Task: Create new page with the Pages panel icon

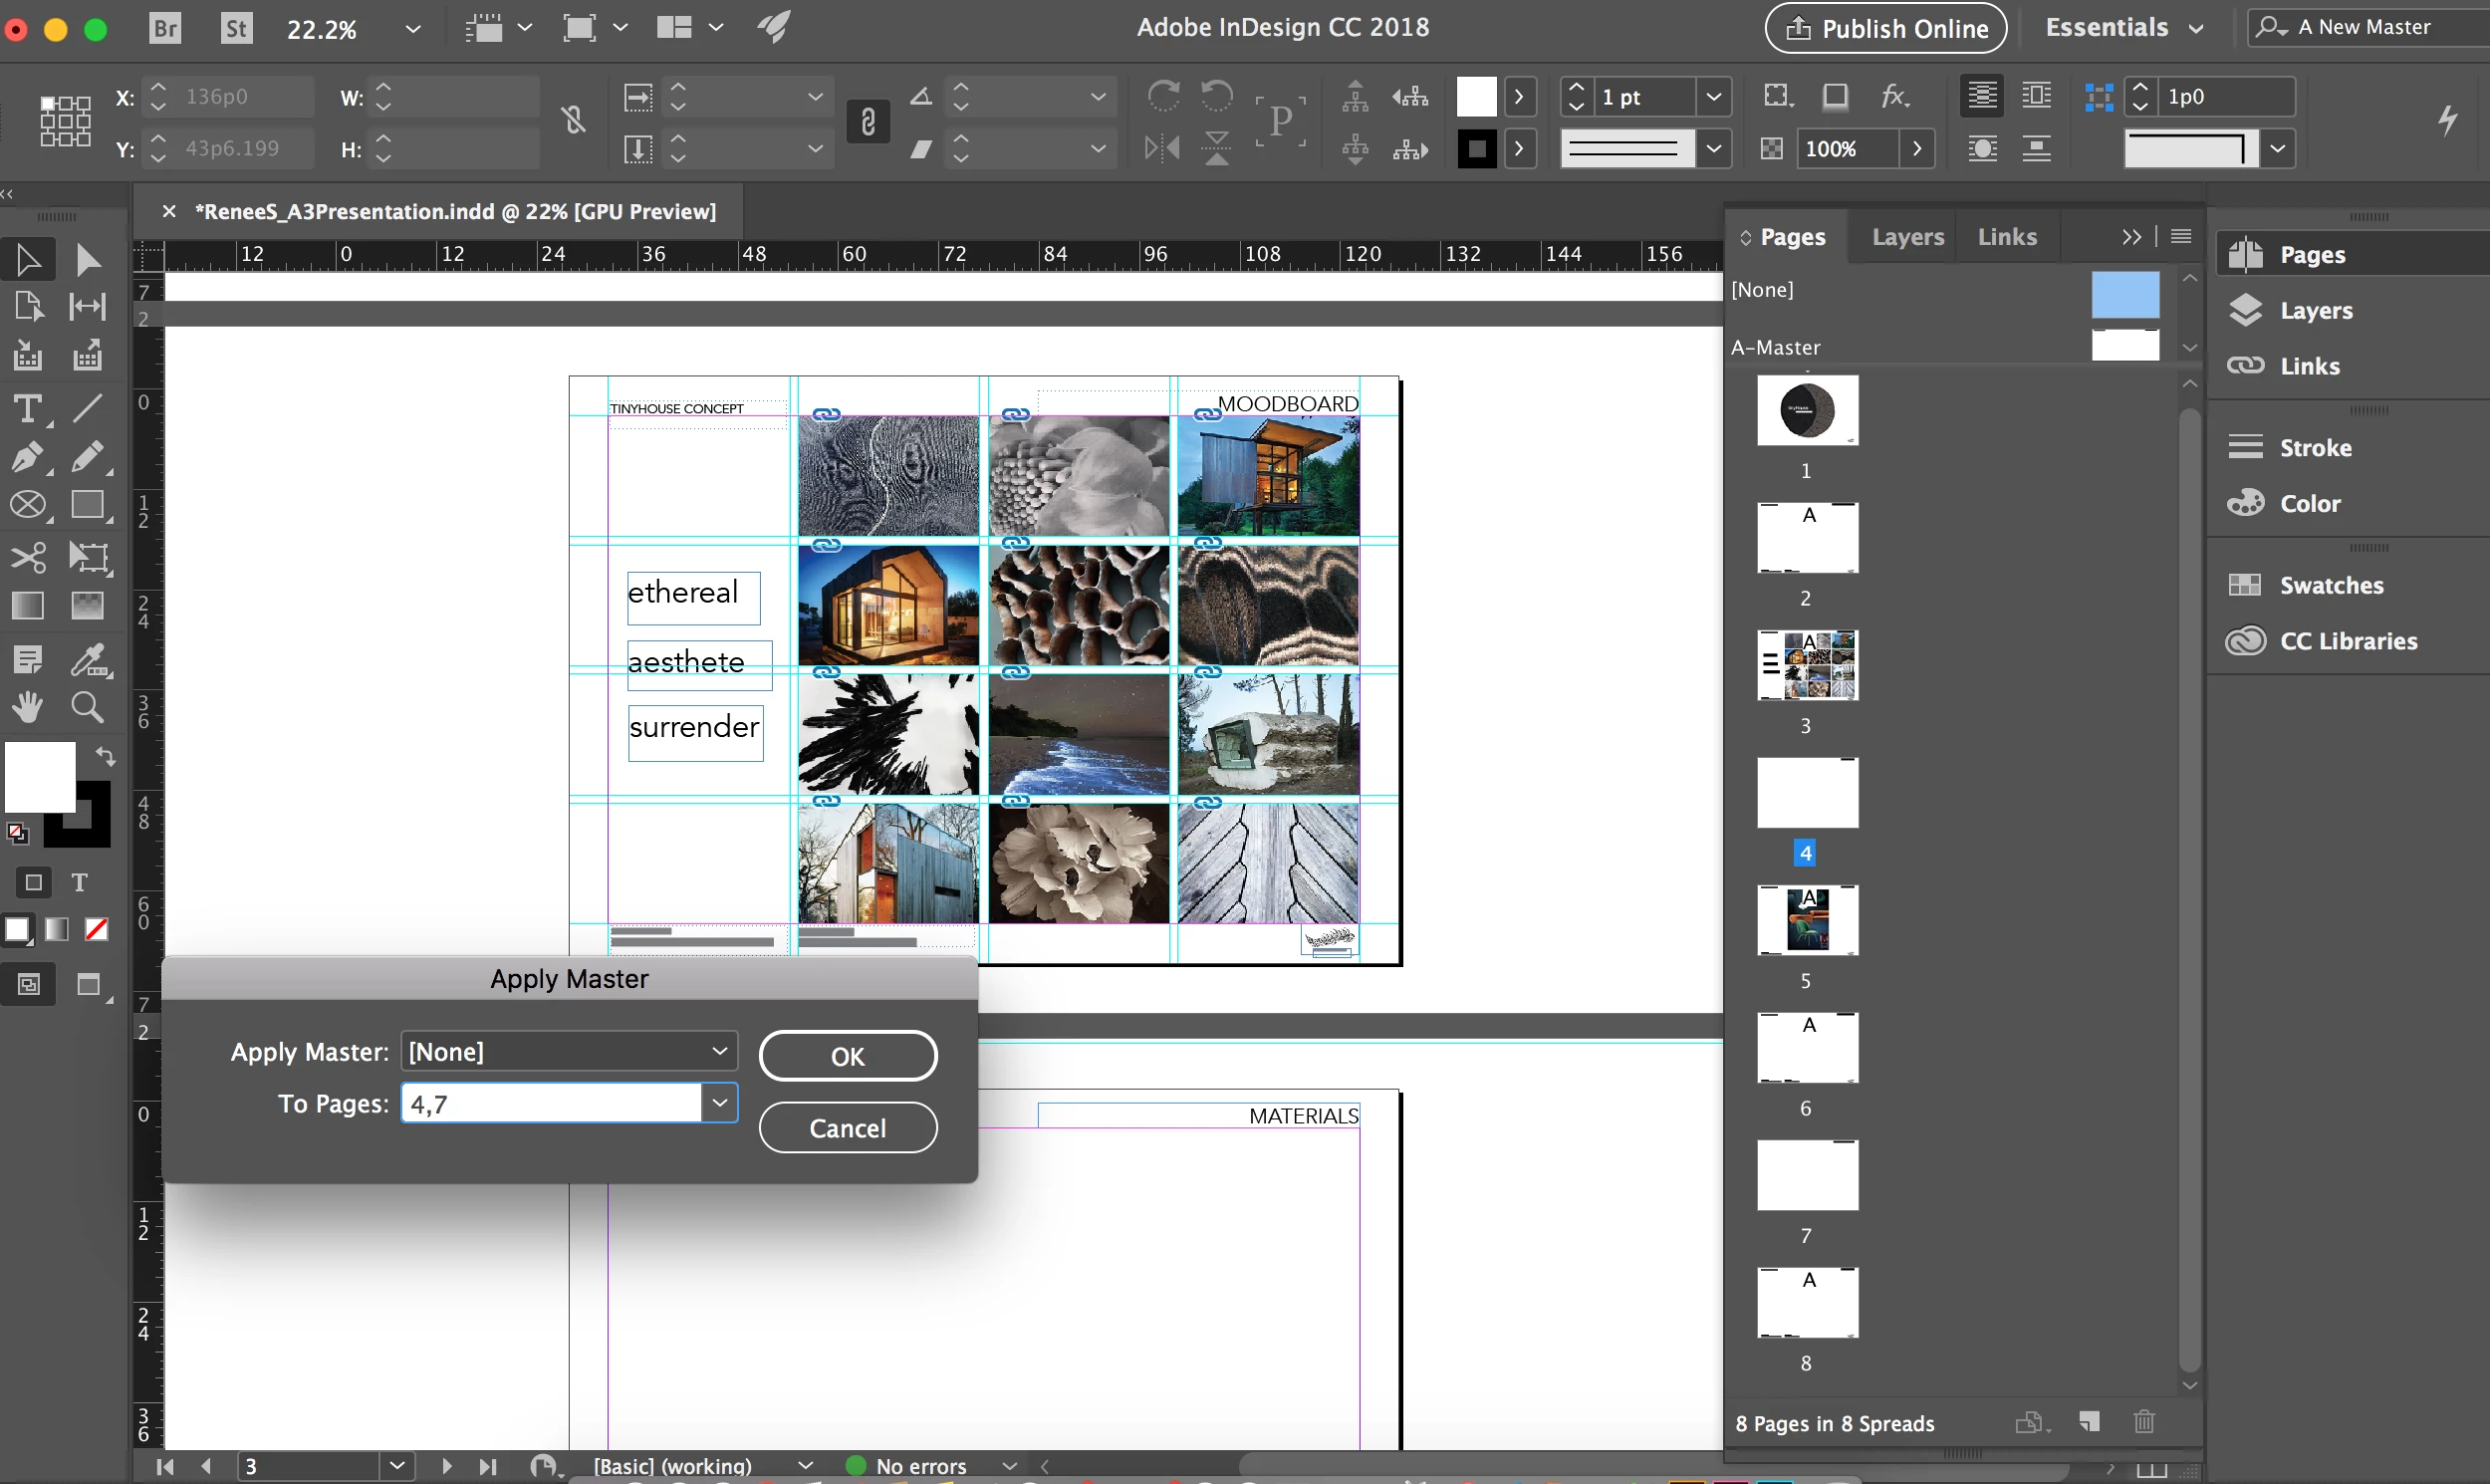Action: (2089, 1421)
